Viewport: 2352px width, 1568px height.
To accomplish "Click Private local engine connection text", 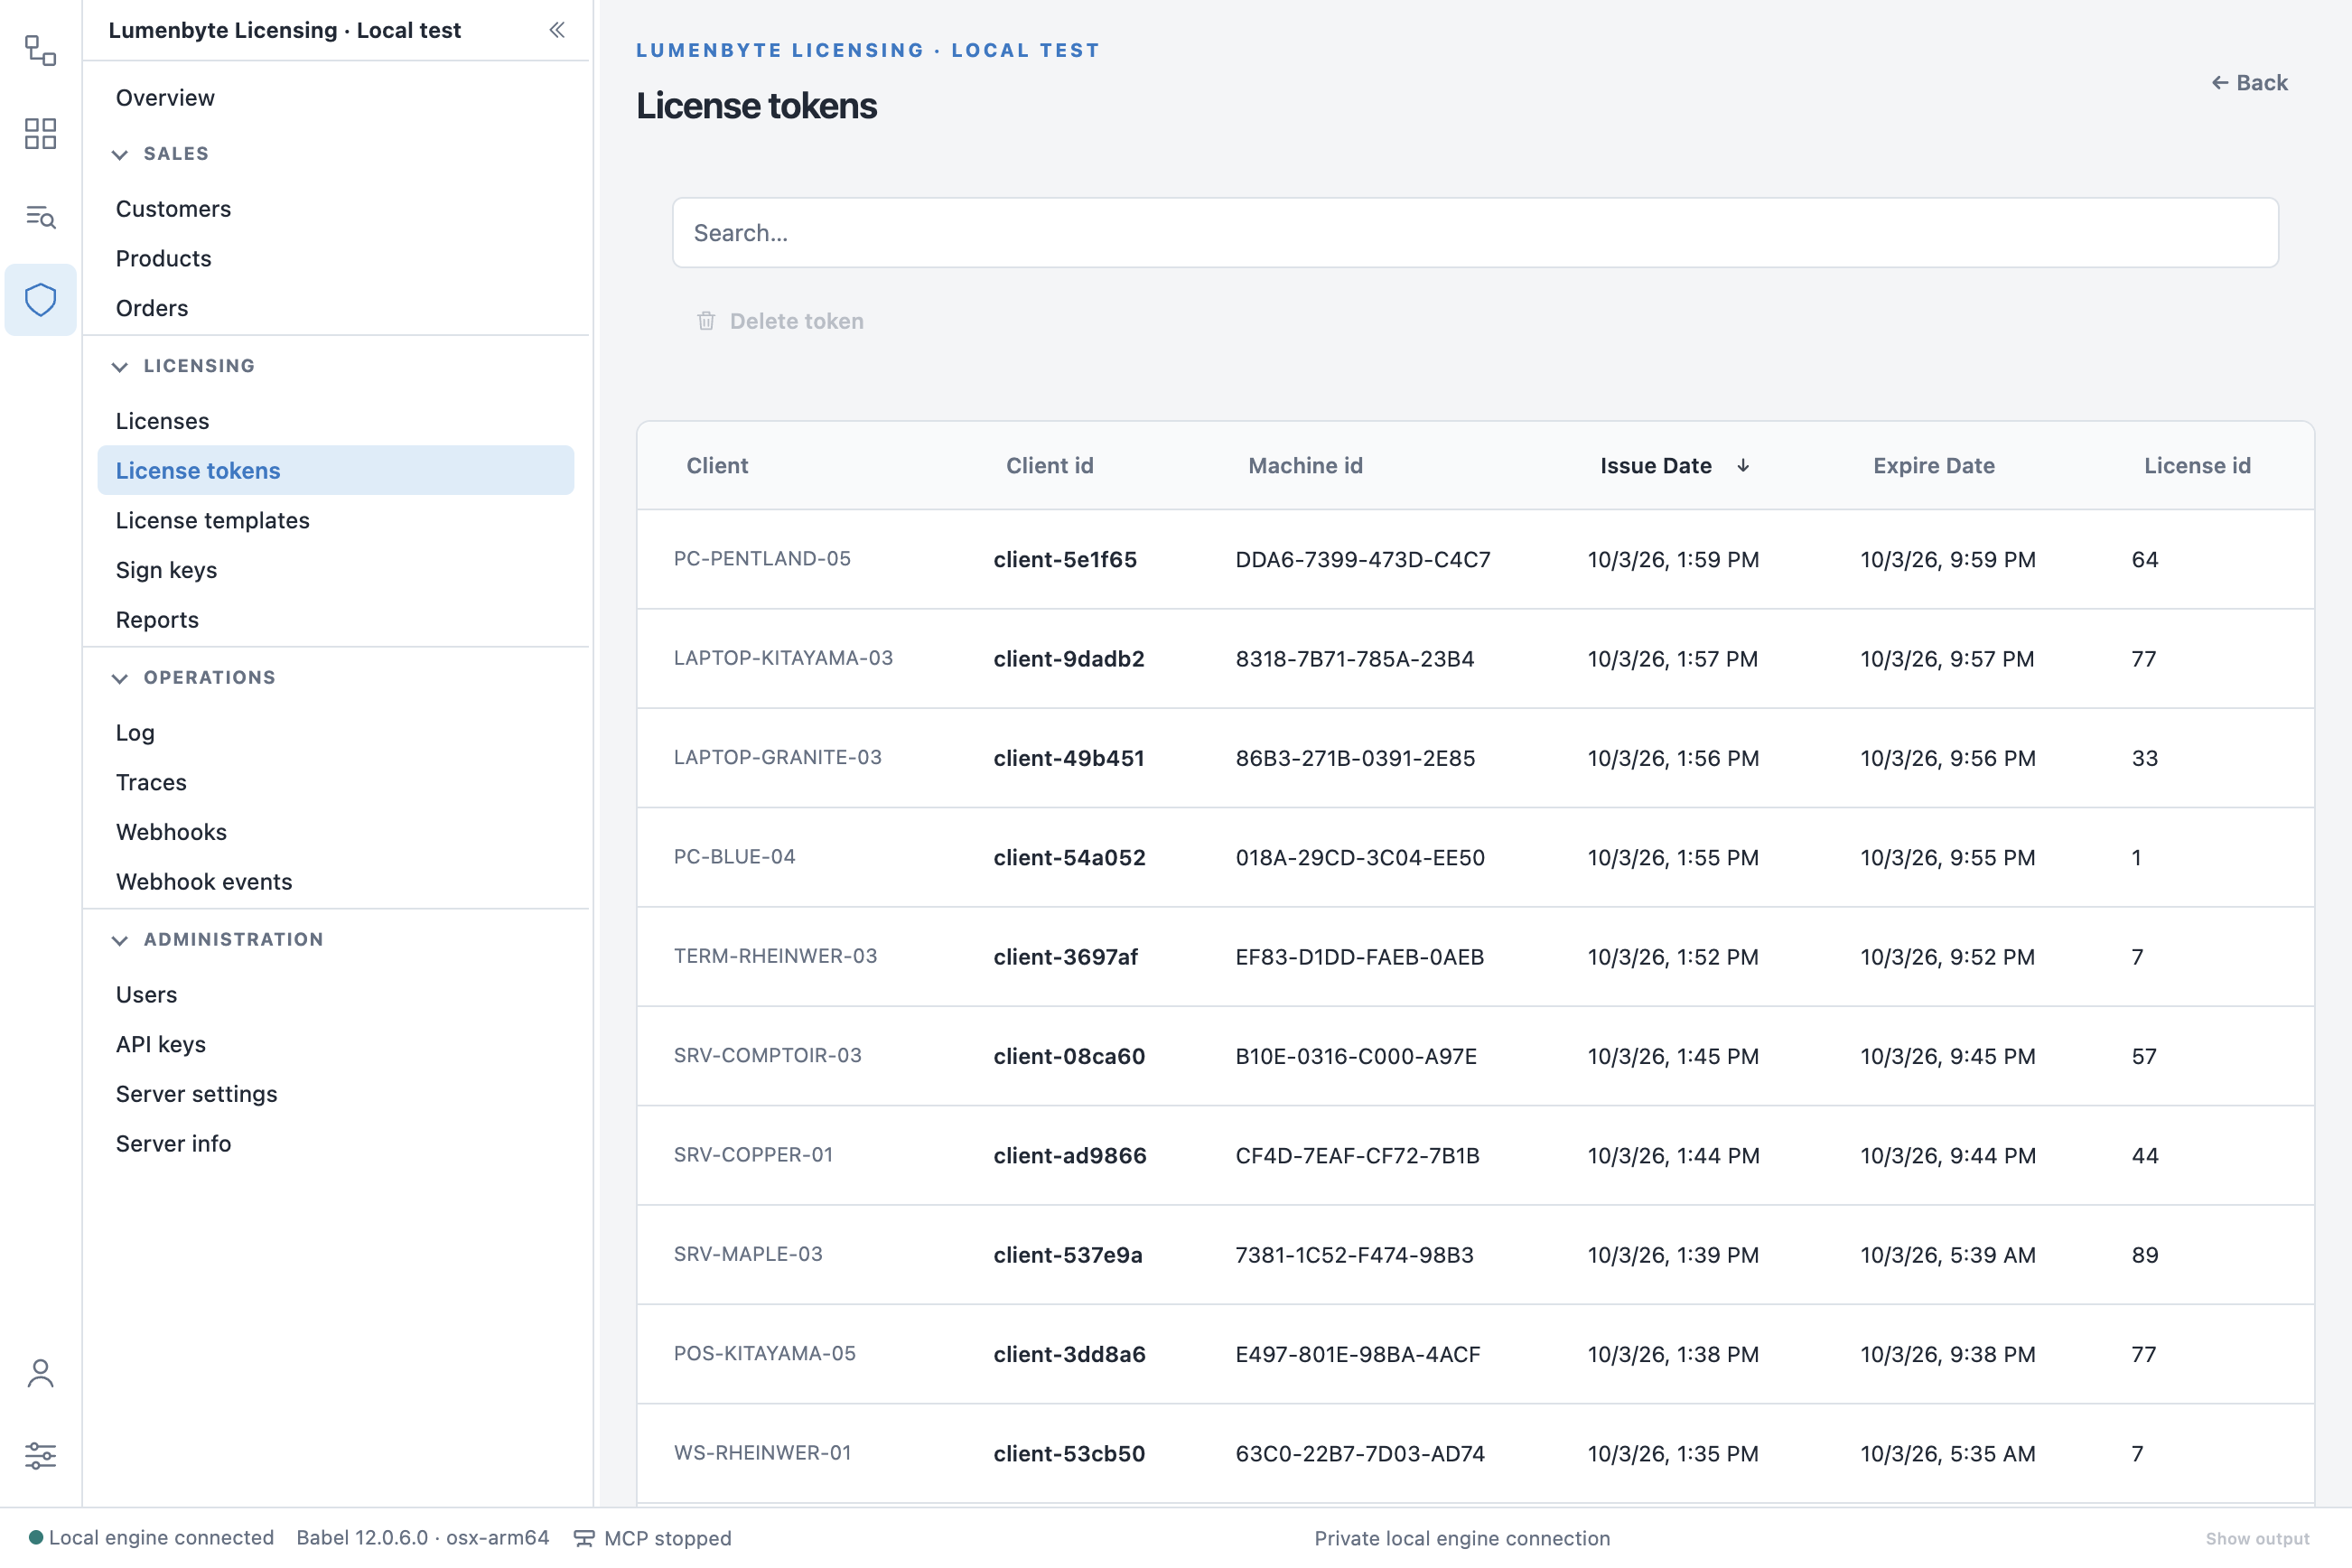I will click(1462, 1538).
